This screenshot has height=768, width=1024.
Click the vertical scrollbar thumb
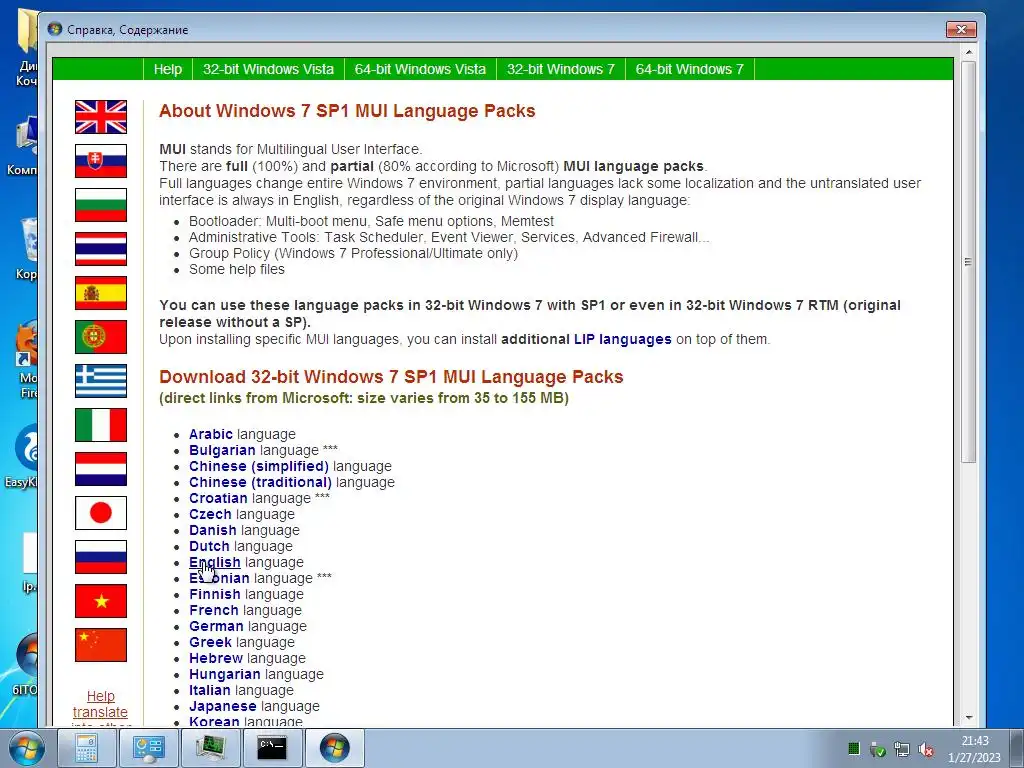[x=968, y=263]
